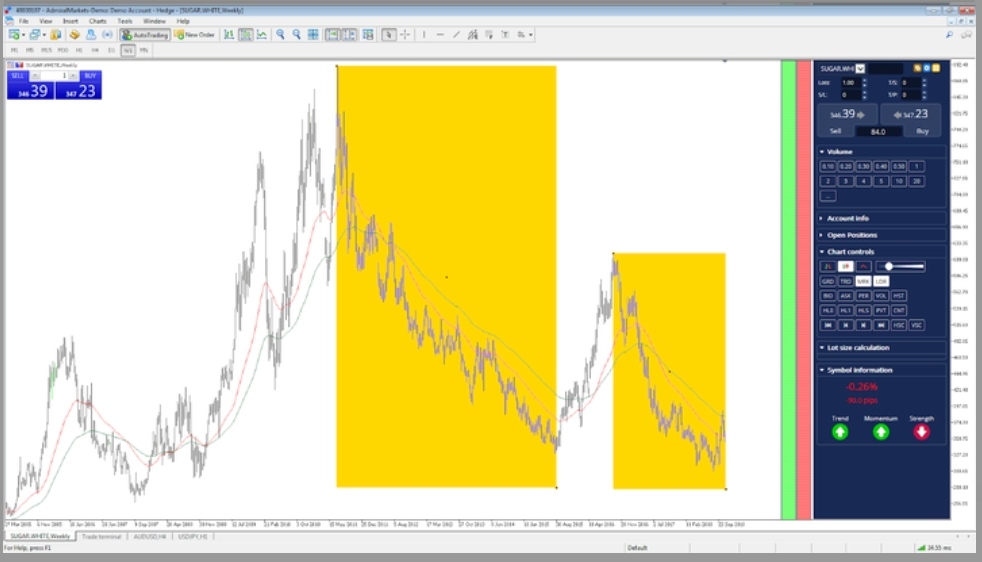Expand the Open Positions section
The width and height of the screenshot is (982, 562).
(x=851, y=235)
